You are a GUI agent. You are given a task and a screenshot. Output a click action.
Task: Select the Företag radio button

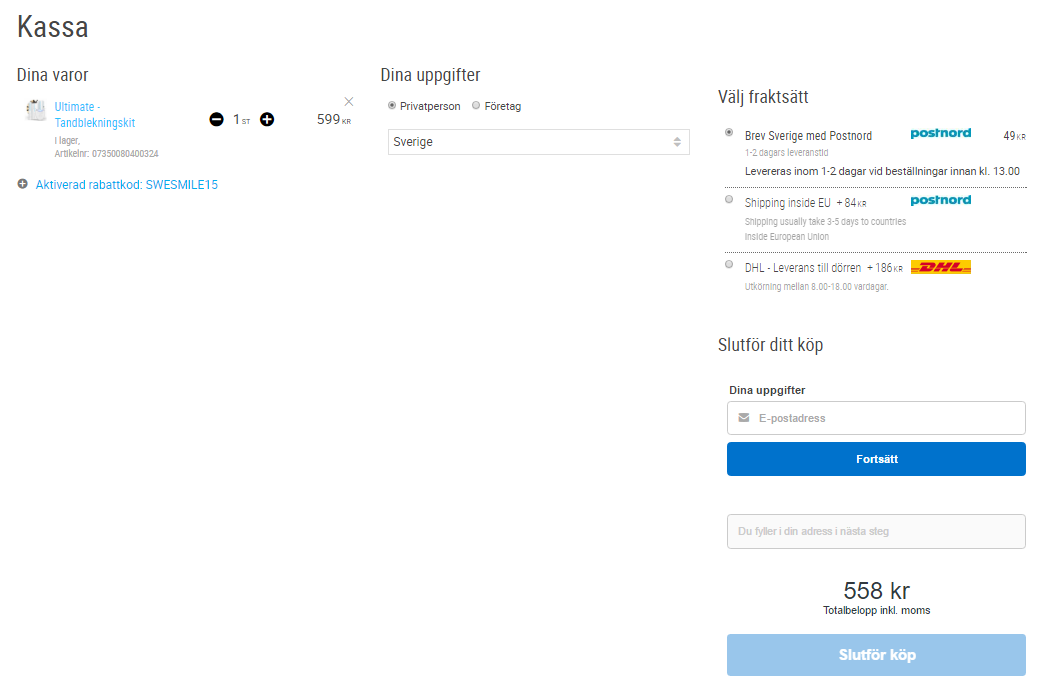[x=476, y=106]
